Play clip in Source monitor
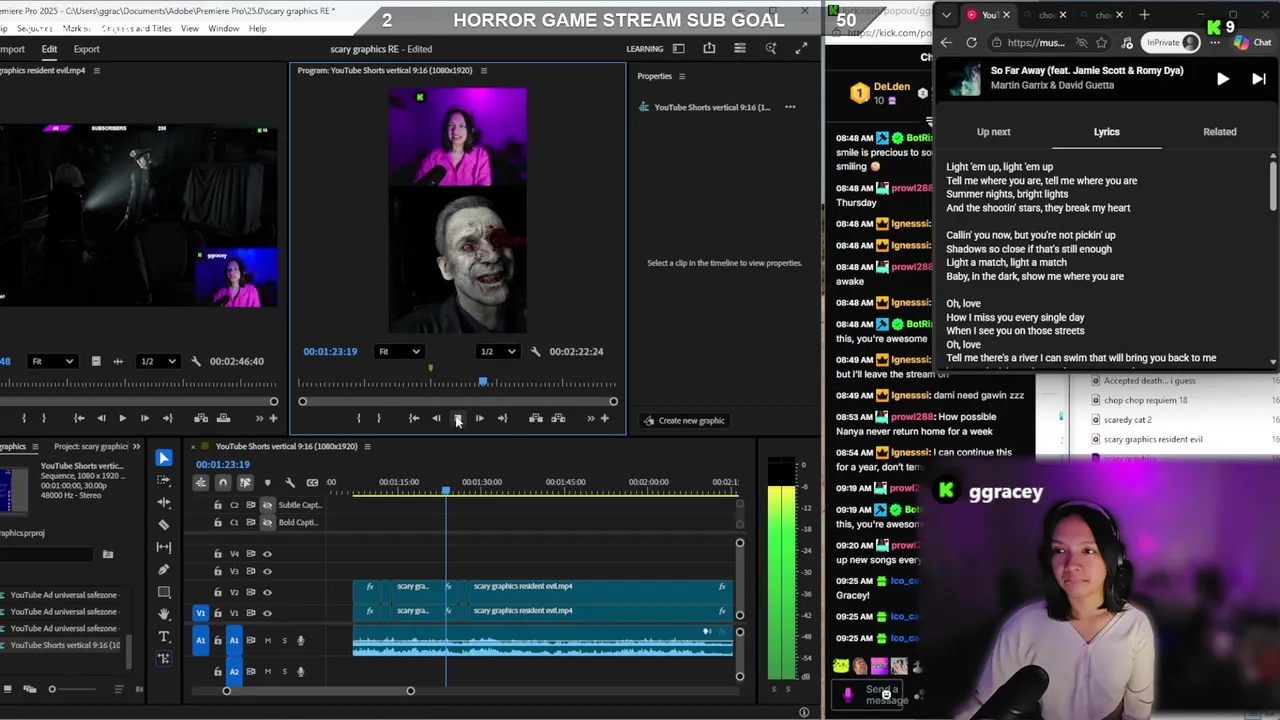The image size is (1280, 720). pyautogui.click(x=122, y=418)
